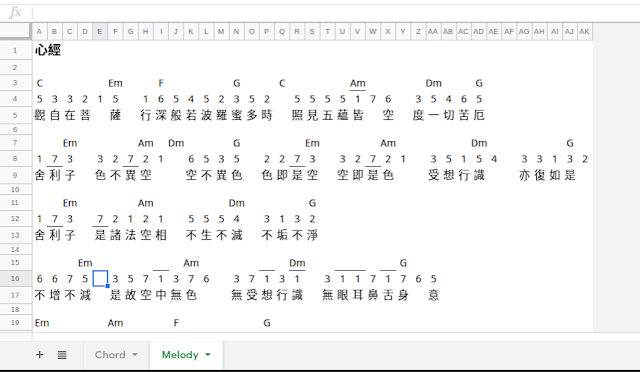Image resolution: width=640 pixels, height=372 pixels.
Task: Click the title cell 心經
Action: [x=48, y=51]
